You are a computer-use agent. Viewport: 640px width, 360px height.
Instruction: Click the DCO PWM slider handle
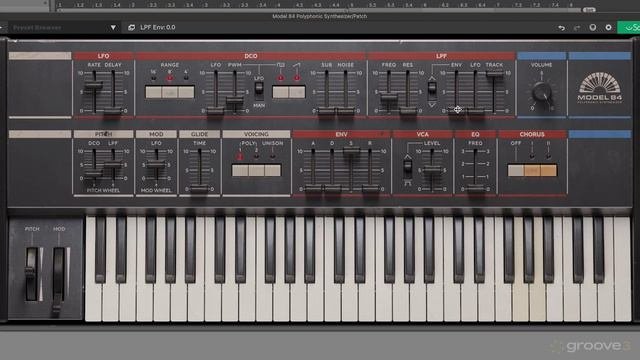(235, 100)
